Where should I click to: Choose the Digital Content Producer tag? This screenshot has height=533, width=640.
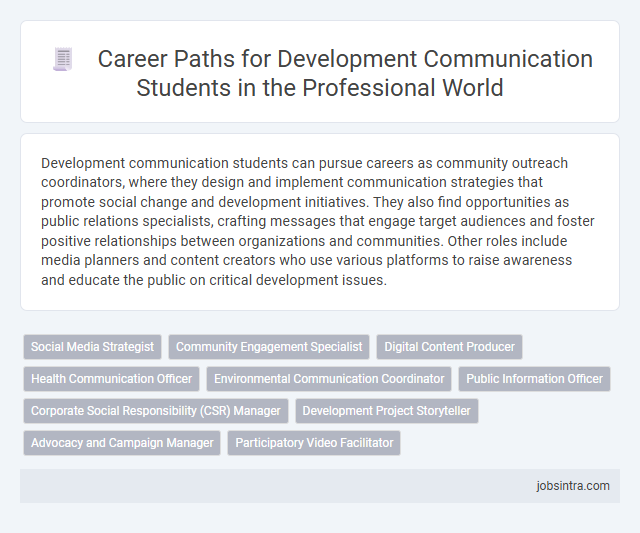click(x=449, y=347)
